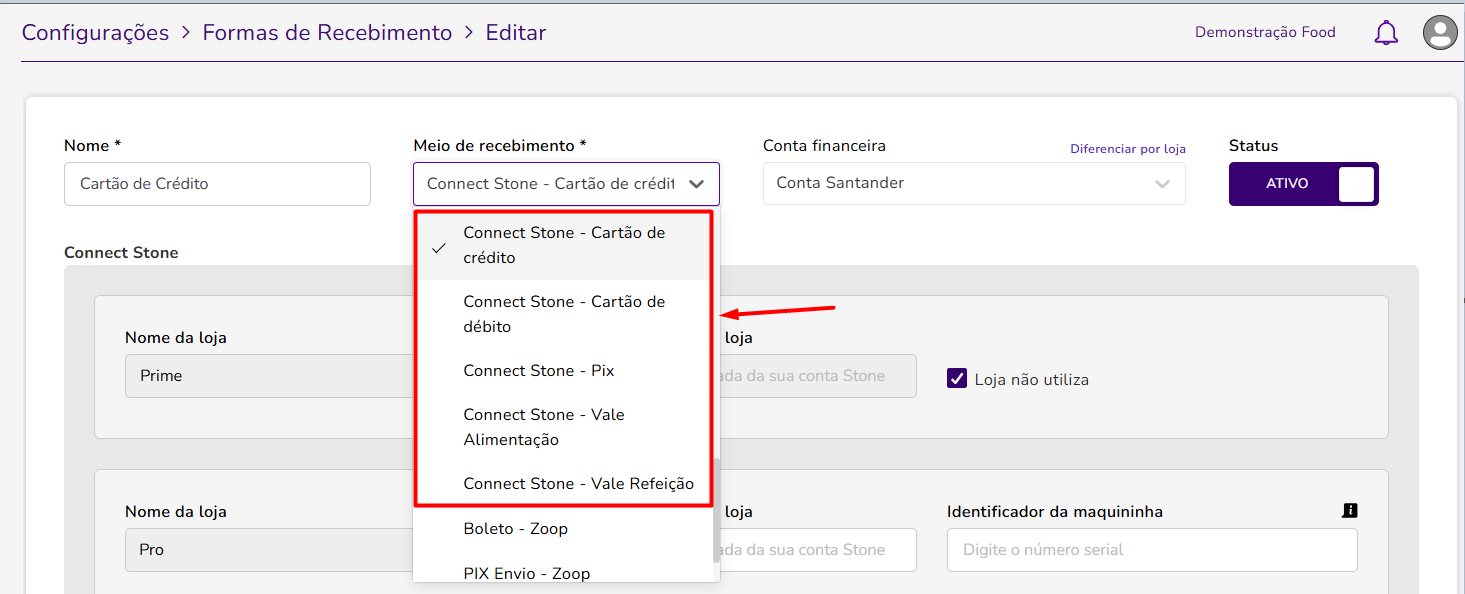Click the Prime store name field
This screenshot has width=1465, height=594.
[x=269, y=376]
